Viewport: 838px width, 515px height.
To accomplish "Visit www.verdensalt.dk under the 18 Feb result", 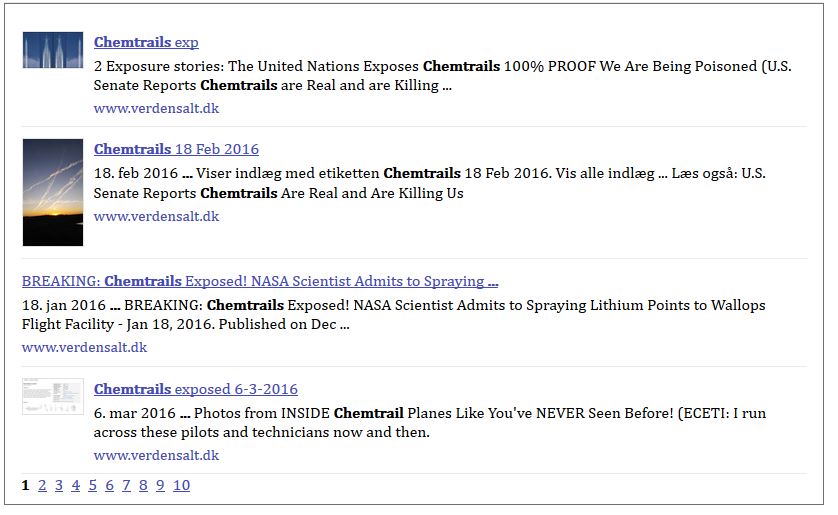I will [156, 216].
